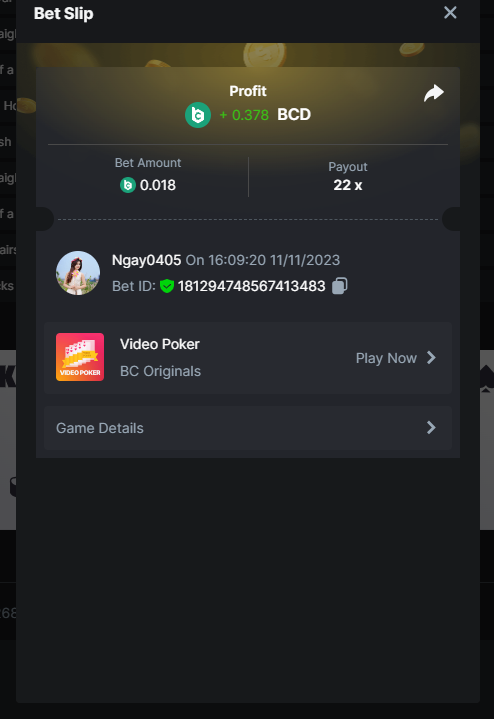Click the share arrow icon
Image resolution: width=494 pixels, height=719 pixels.
[x=433, y=93]
